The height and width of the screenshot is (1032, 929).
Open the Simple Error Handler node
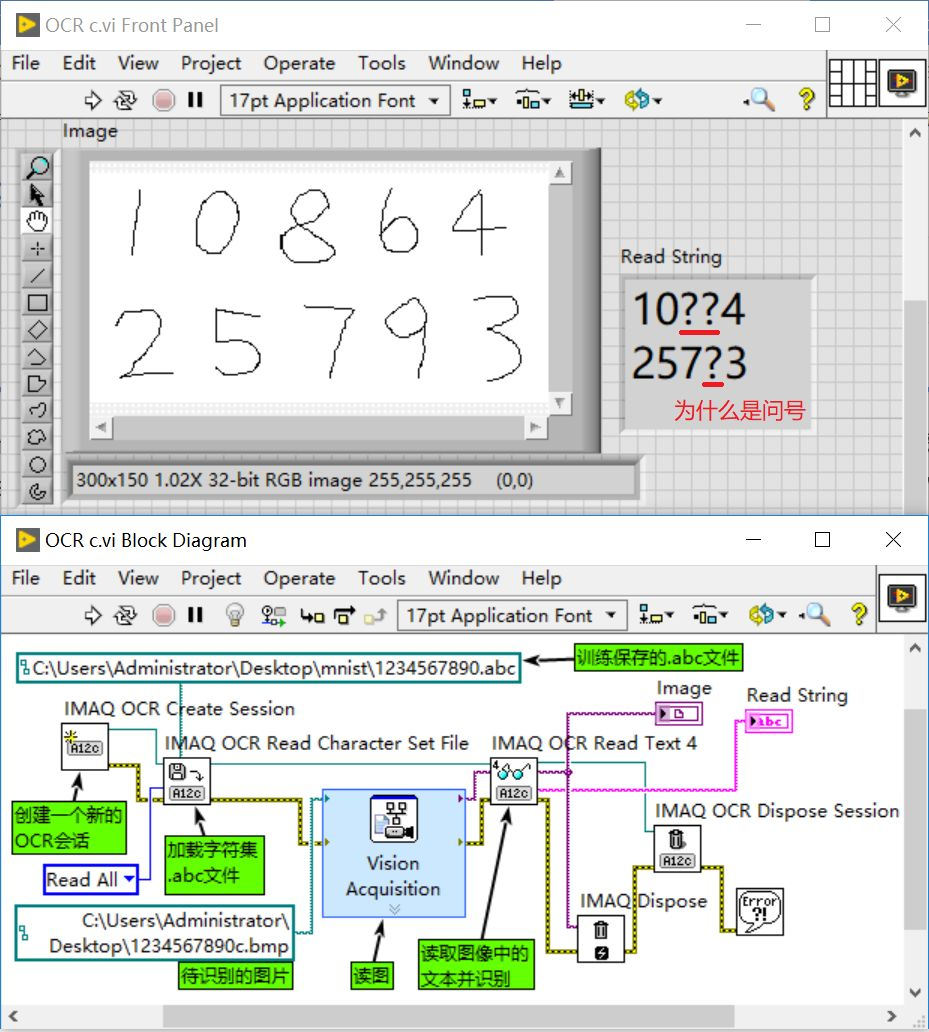click(761, 910)
